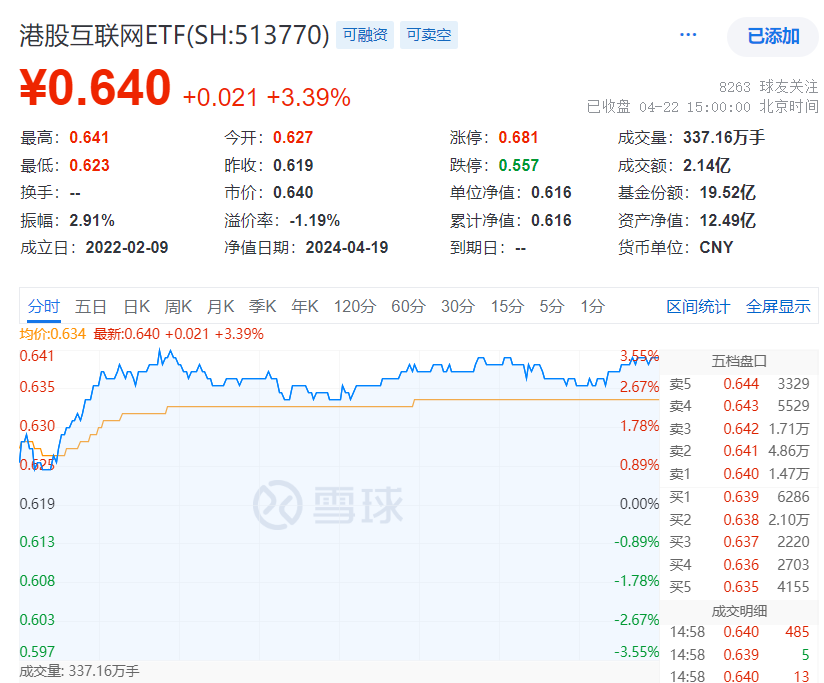Click the 全屏显示 link

pos(778,307)
